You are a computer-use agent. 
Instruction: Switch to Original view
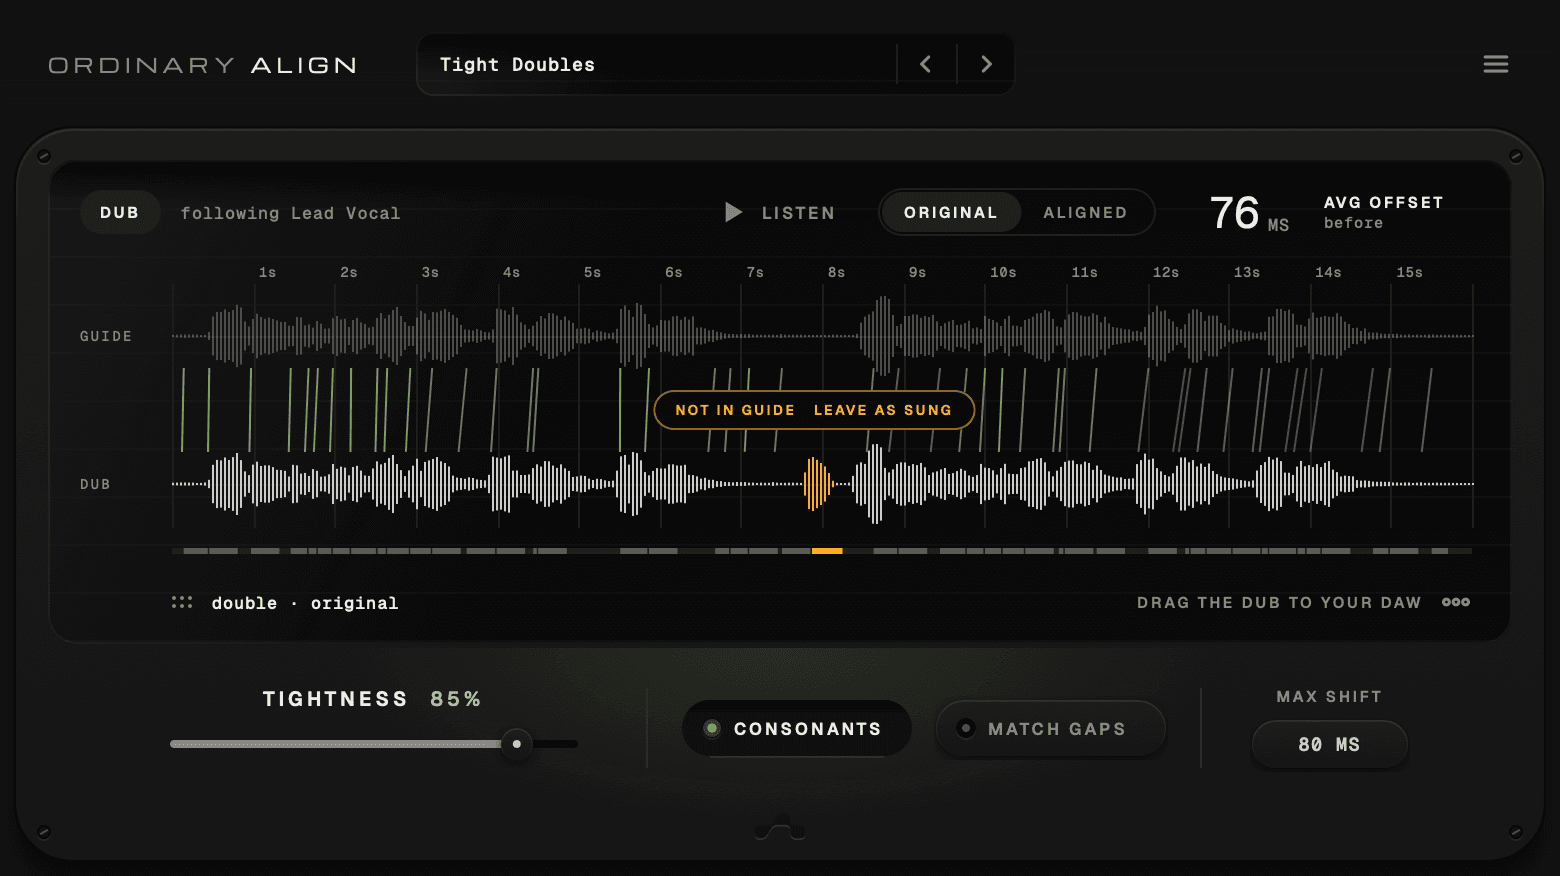(x=950, y=212)
